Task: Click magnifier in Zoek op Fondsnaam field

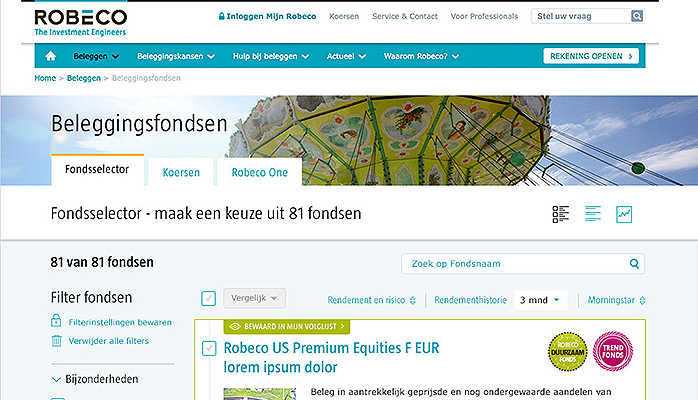Action: 634,264
